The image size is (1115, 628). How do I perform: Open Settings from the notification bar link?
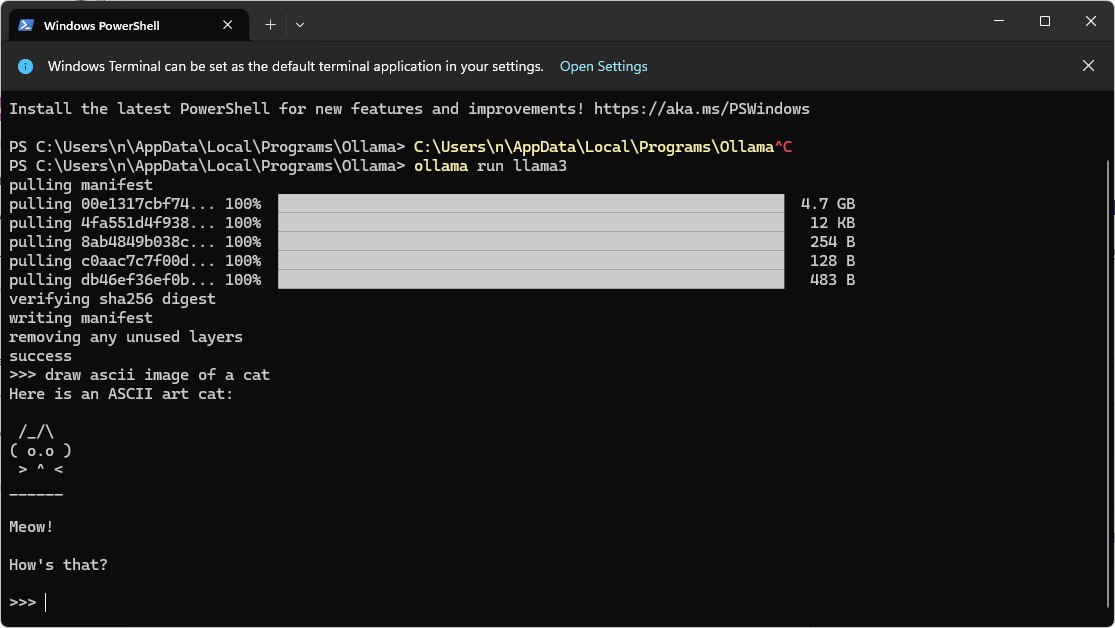point(603,67)
